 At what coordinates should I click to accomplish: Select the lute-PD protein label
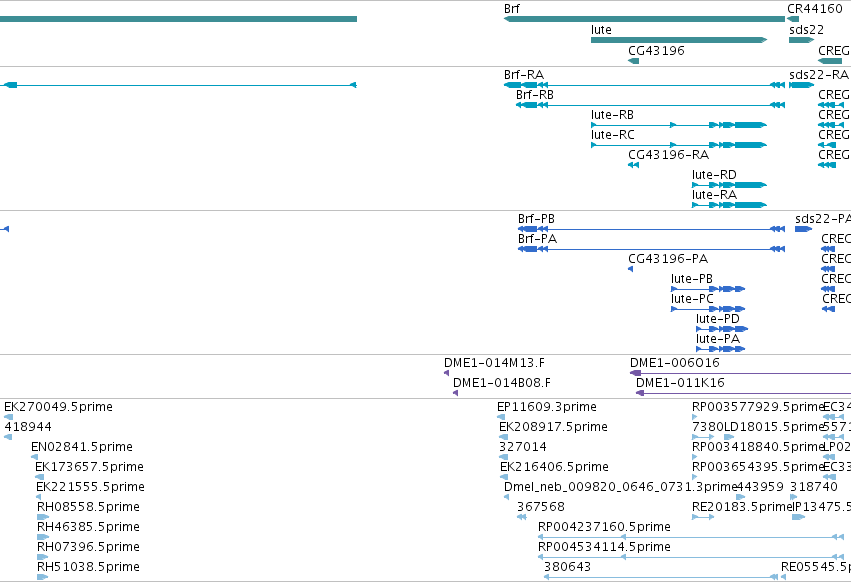717,319
